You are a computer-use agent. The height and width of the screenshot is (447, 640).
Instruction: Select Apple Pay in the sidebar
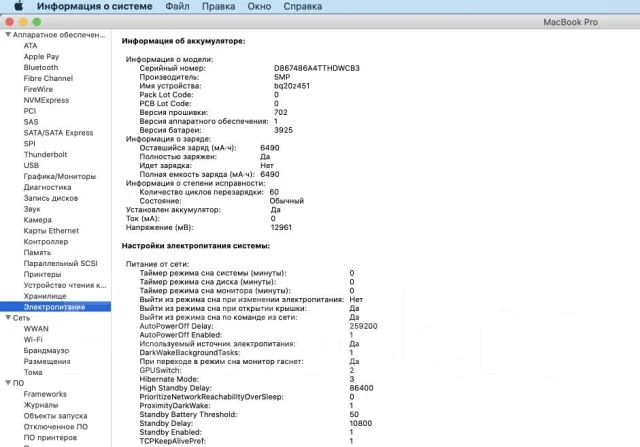click(41, 56)
